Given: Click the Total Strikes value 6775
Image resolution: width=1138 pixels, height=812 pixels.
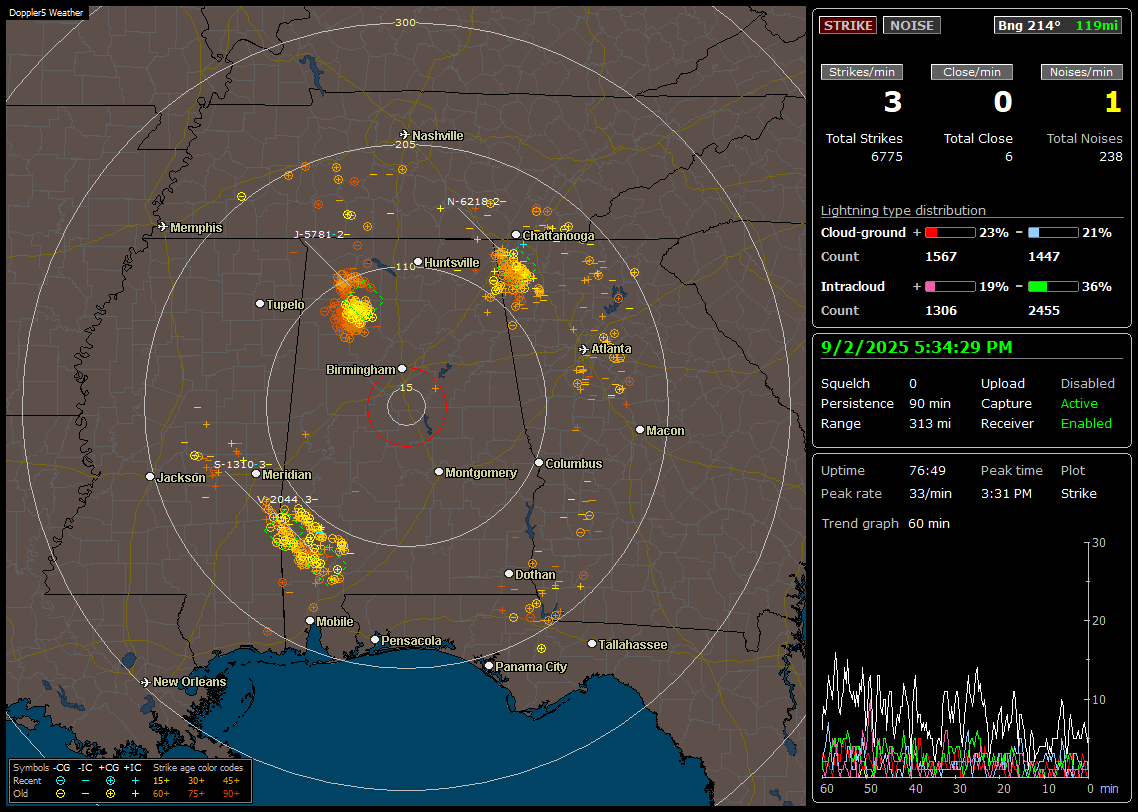Looking at the screenshot, I should tap(887, 157).
